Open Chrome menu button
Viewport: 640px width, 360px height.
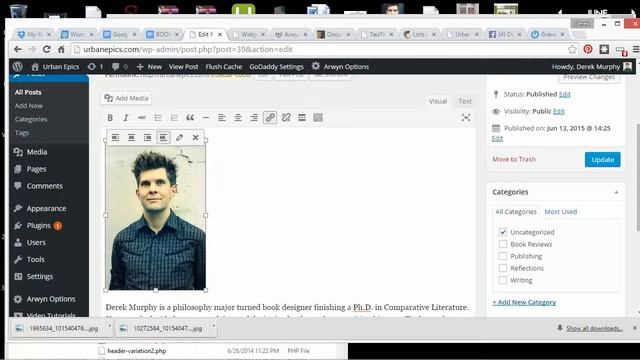click(x=636, y=49)
